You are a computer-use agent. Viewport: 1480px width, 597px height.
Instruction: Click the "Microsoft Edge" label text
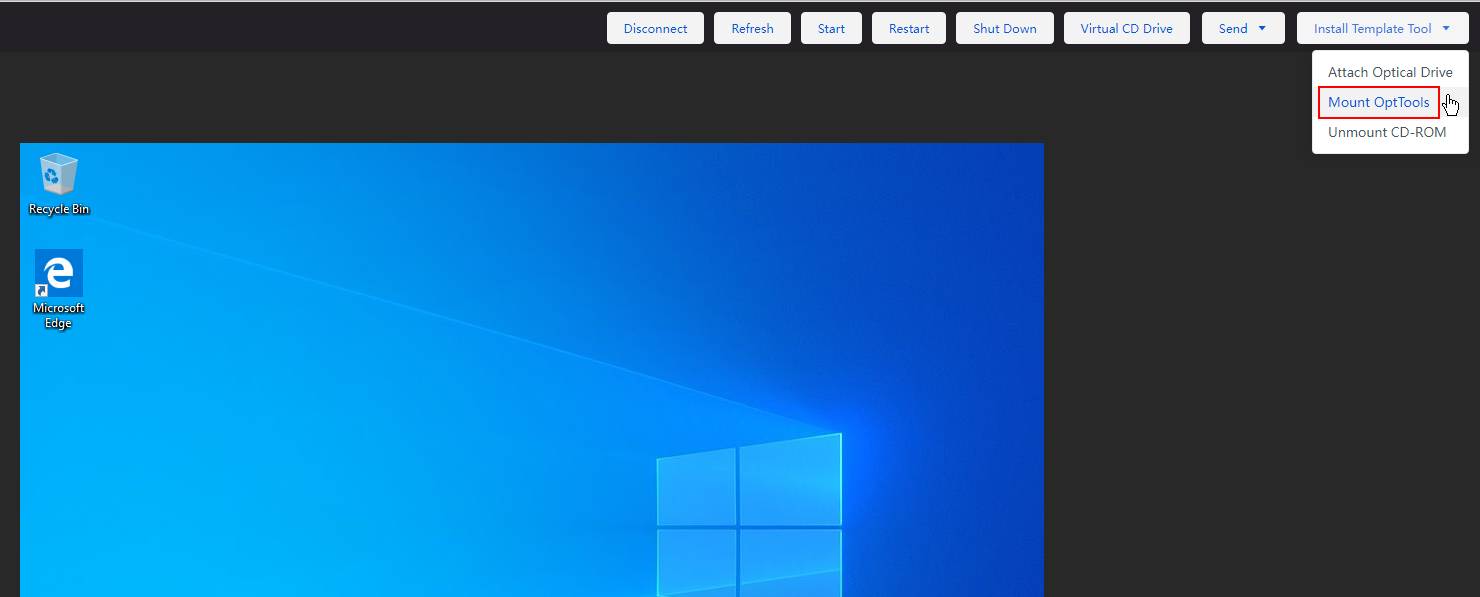pyautogui.click(x=59, y=316)
